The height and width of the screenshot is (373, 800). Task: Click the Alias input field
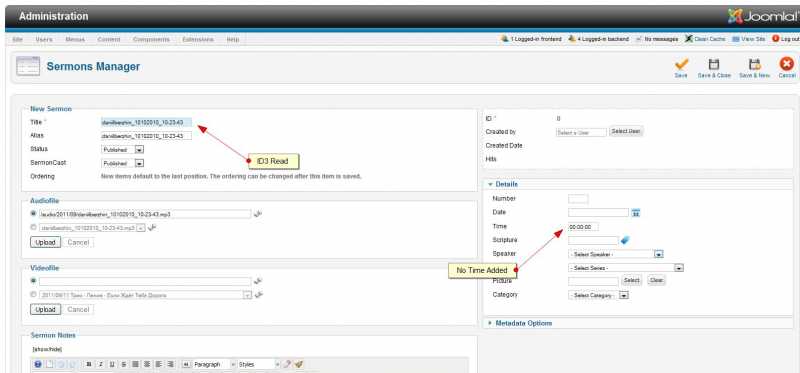point(146,136)
